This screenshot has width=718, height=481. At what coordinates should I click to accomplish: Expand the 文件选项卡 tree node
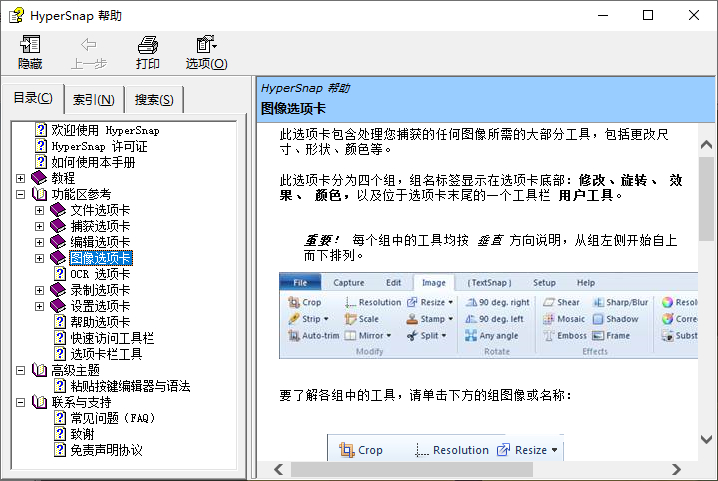pos(39,210)
